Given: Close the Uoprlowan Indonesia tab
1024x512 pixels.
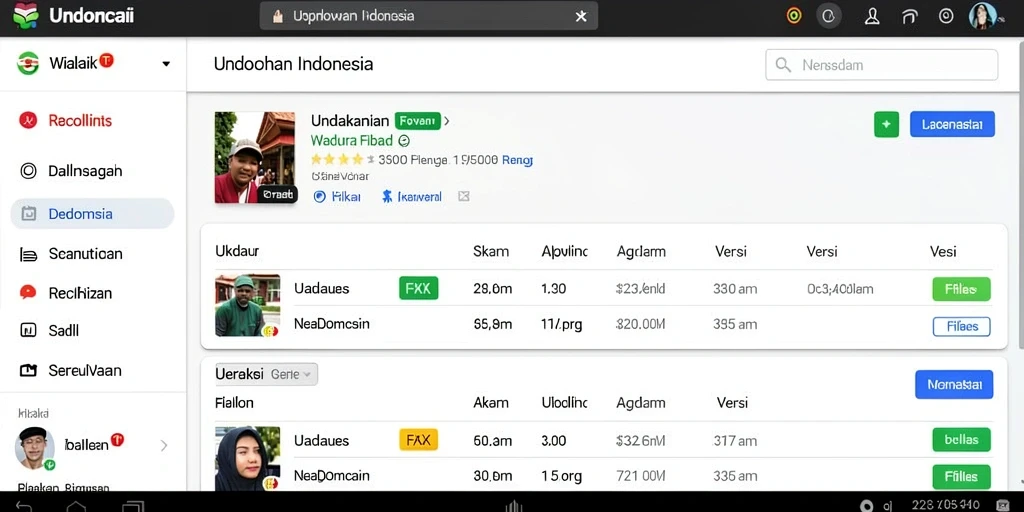Looking at the screenshot, I should pyautogui.click(x=581, y=16).
